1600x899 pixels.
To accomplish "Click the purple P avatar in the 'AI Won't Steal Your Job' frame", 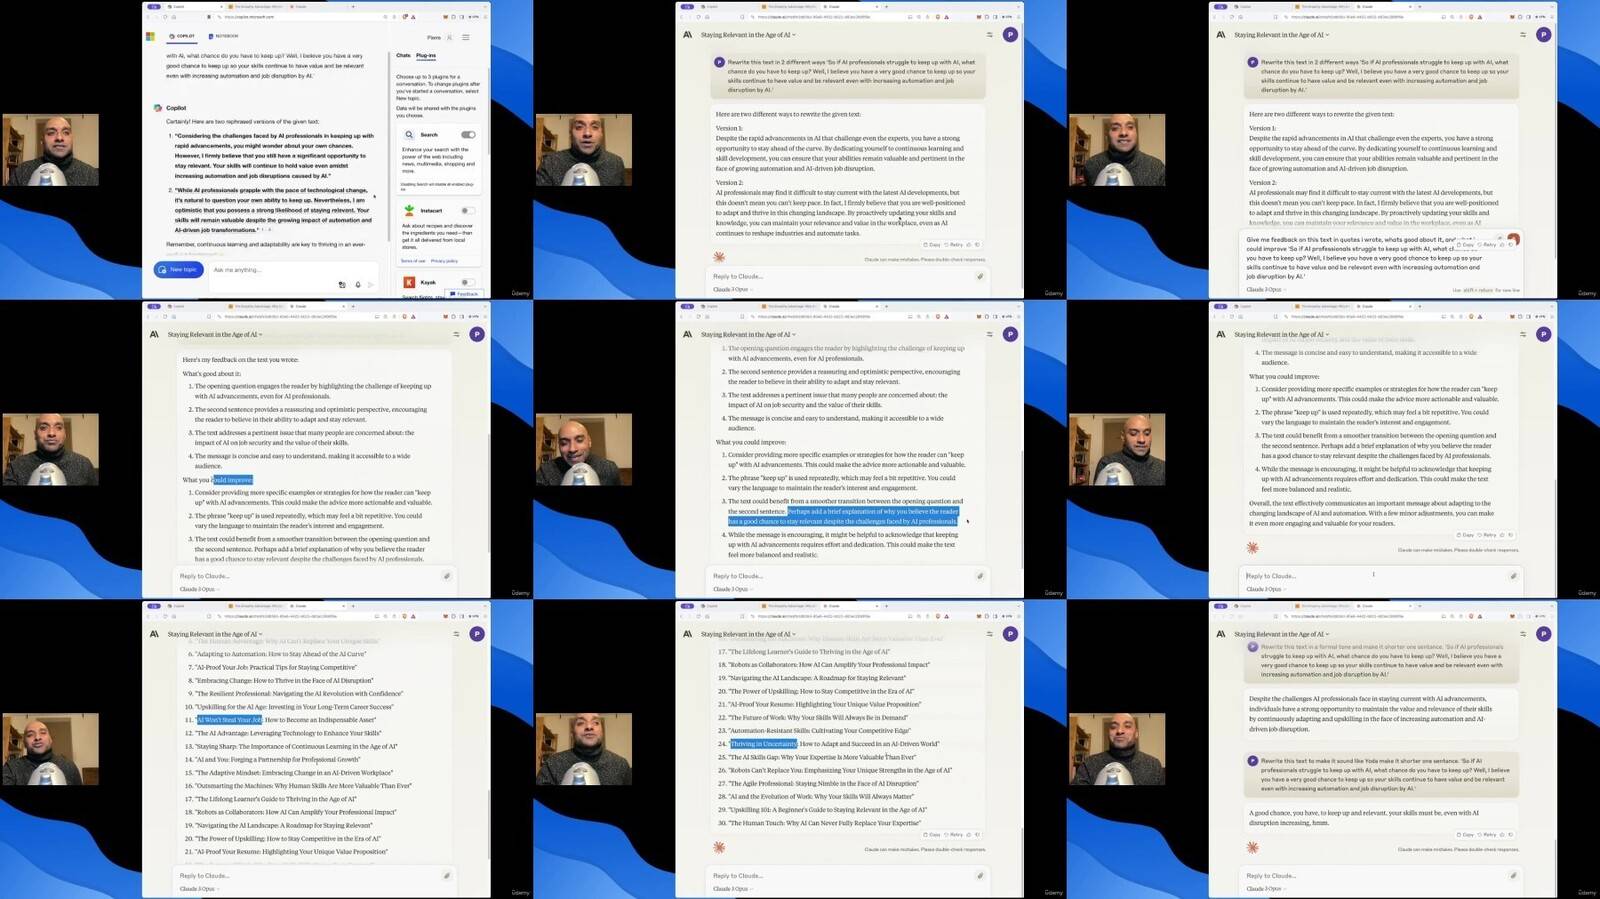I will (477, 634).
